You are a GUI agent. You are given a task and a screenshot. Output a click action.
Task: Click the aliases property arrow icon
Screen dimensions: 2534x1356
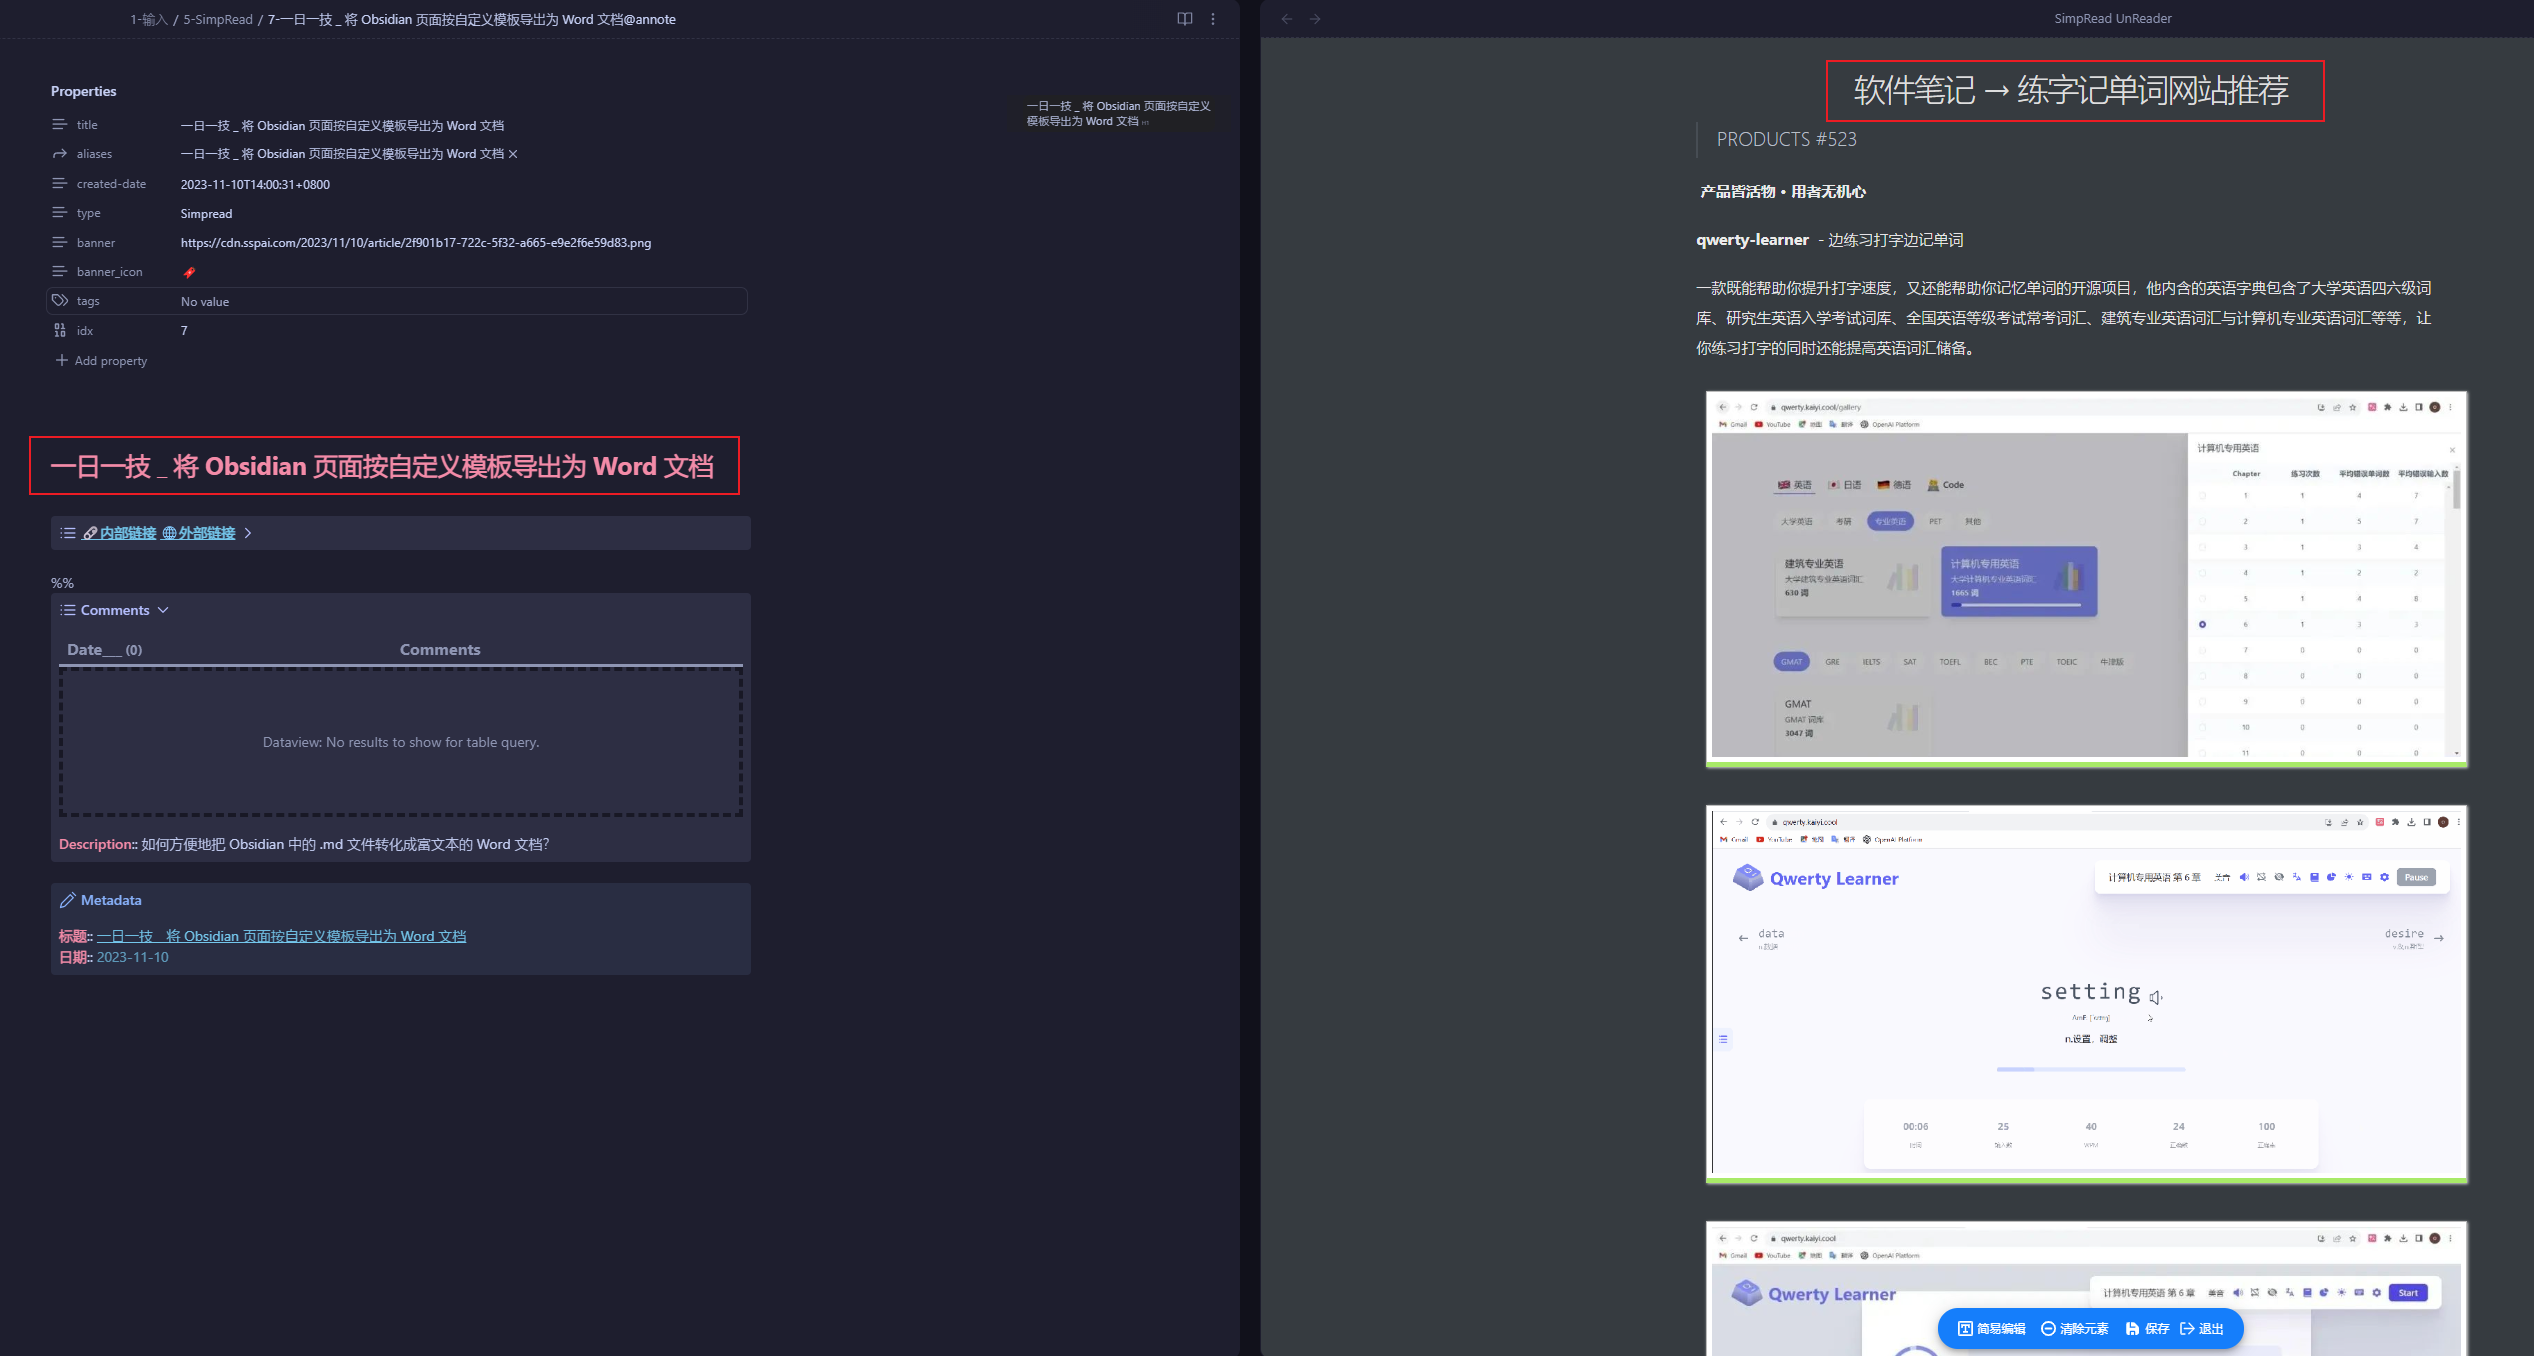(60, 154)
